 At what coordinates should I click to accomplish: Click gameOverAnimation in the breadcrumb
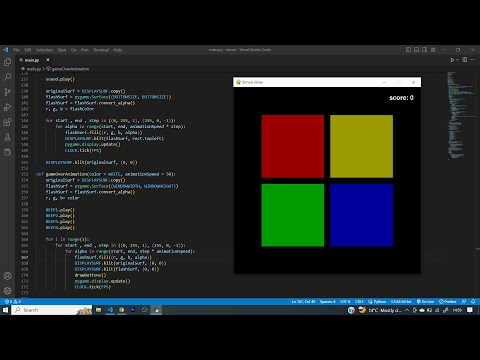(70, 69)
